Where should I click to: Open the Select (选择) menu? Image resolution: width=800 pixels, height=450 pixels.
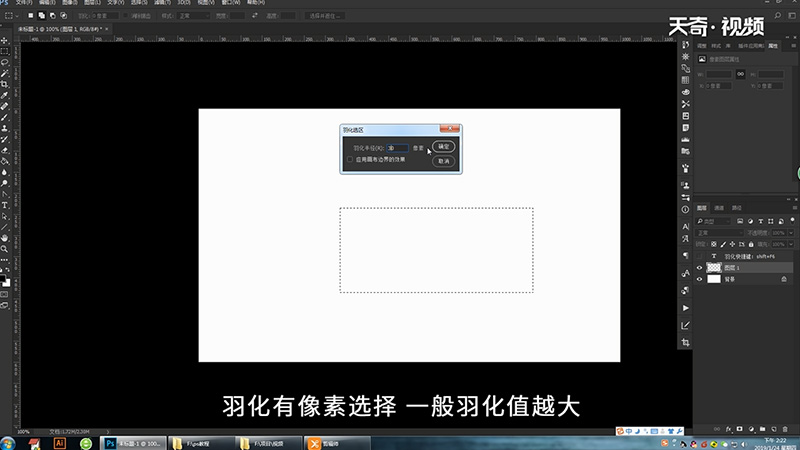[139, 3]
